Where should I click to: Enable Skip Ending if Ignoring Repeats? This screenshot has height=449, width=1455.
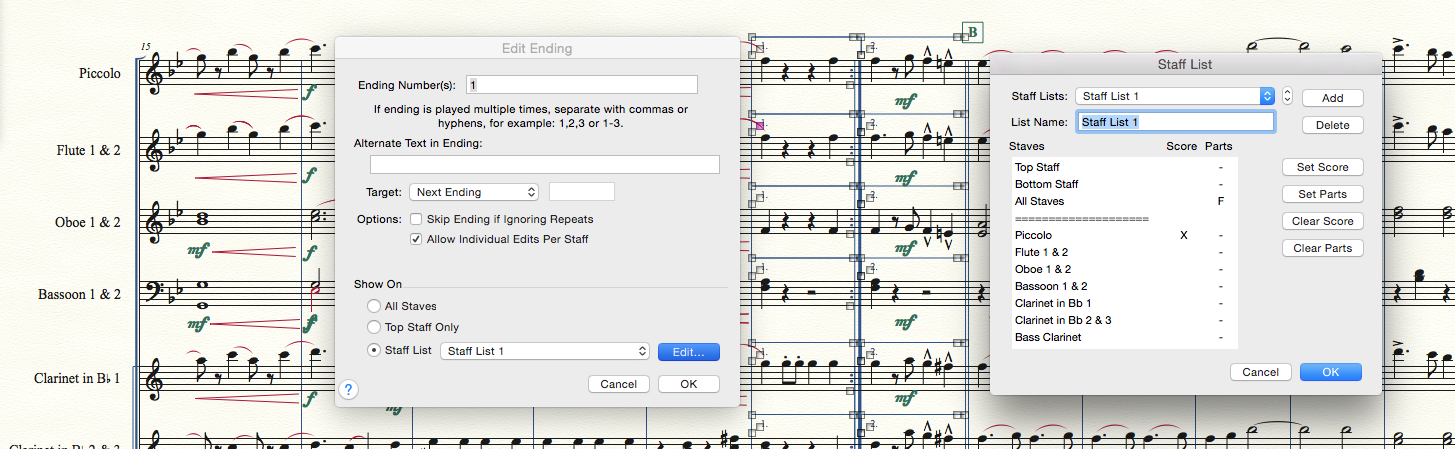coord(416,219)
